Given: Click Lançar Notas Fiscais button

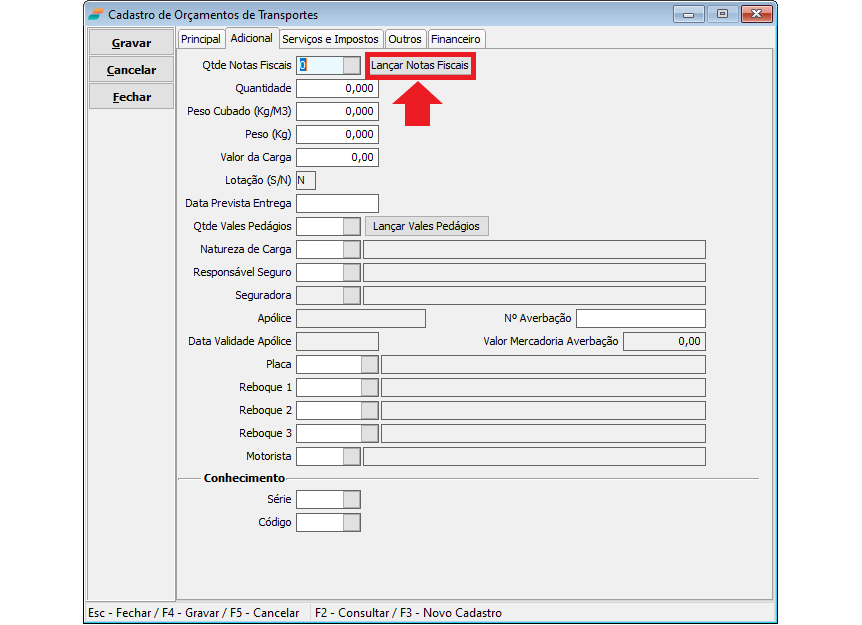Looking at the screenshot, I should (420, 66).
